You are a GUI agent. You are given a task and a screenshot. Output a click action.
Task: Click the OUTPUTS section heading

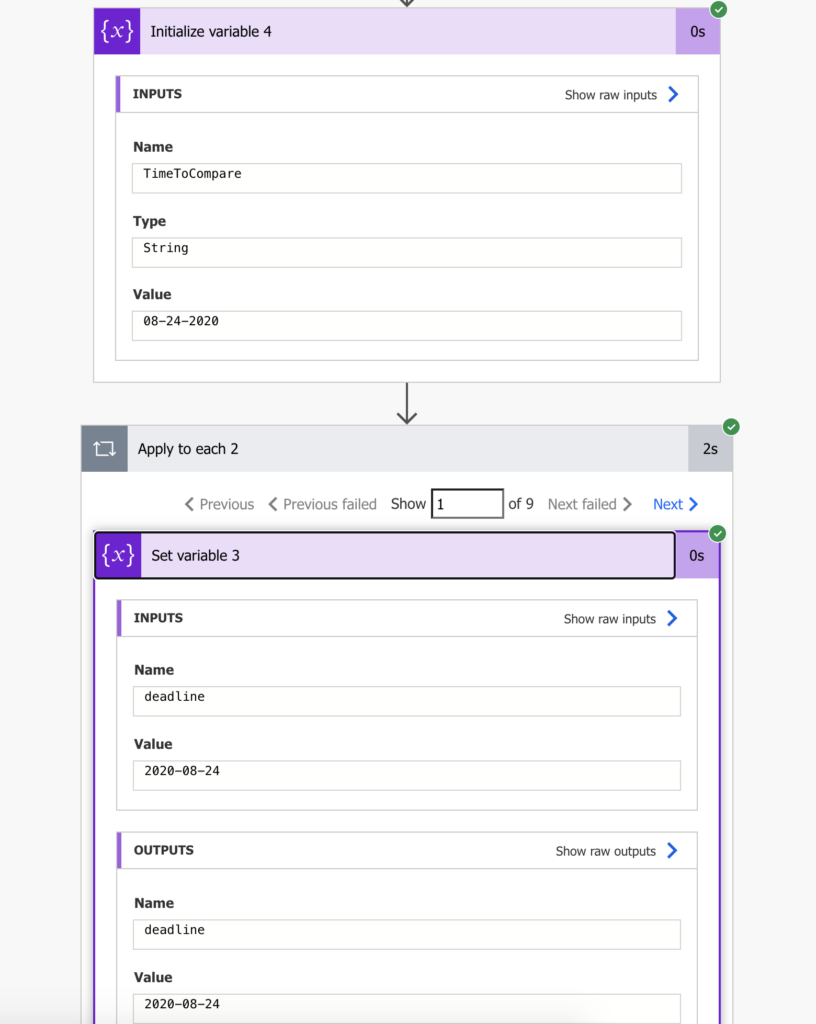point(164,850)
